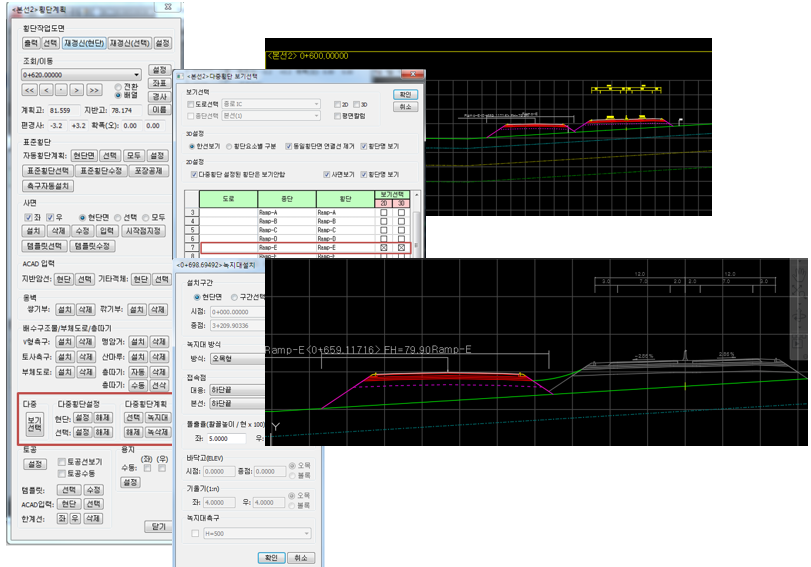Image resolution: width=811 pixels, height=567 pixels.
Task: Toggle Ramp-A row 2D view checkbox
Action: point(384,213)
